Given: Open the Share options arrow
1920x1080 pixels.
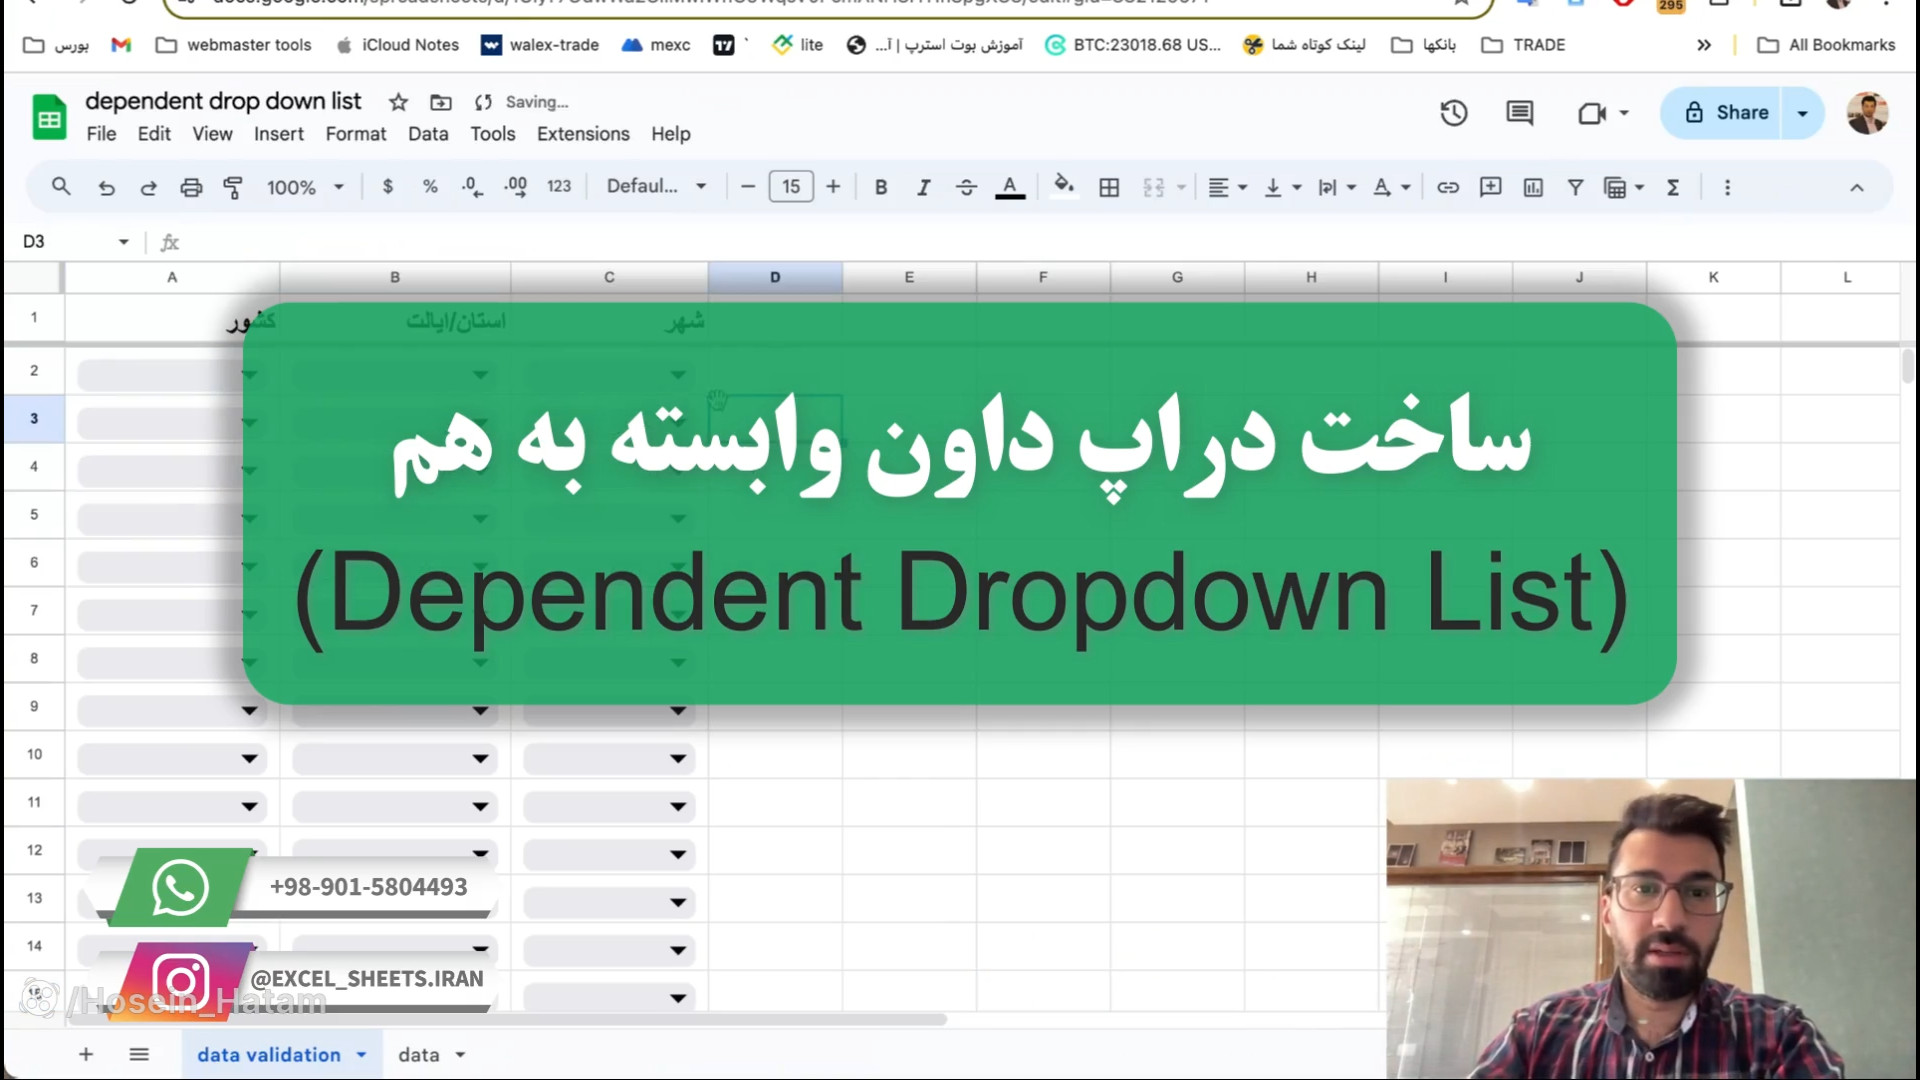Looking at the screenshot, I should click(x=1803, y=113).
